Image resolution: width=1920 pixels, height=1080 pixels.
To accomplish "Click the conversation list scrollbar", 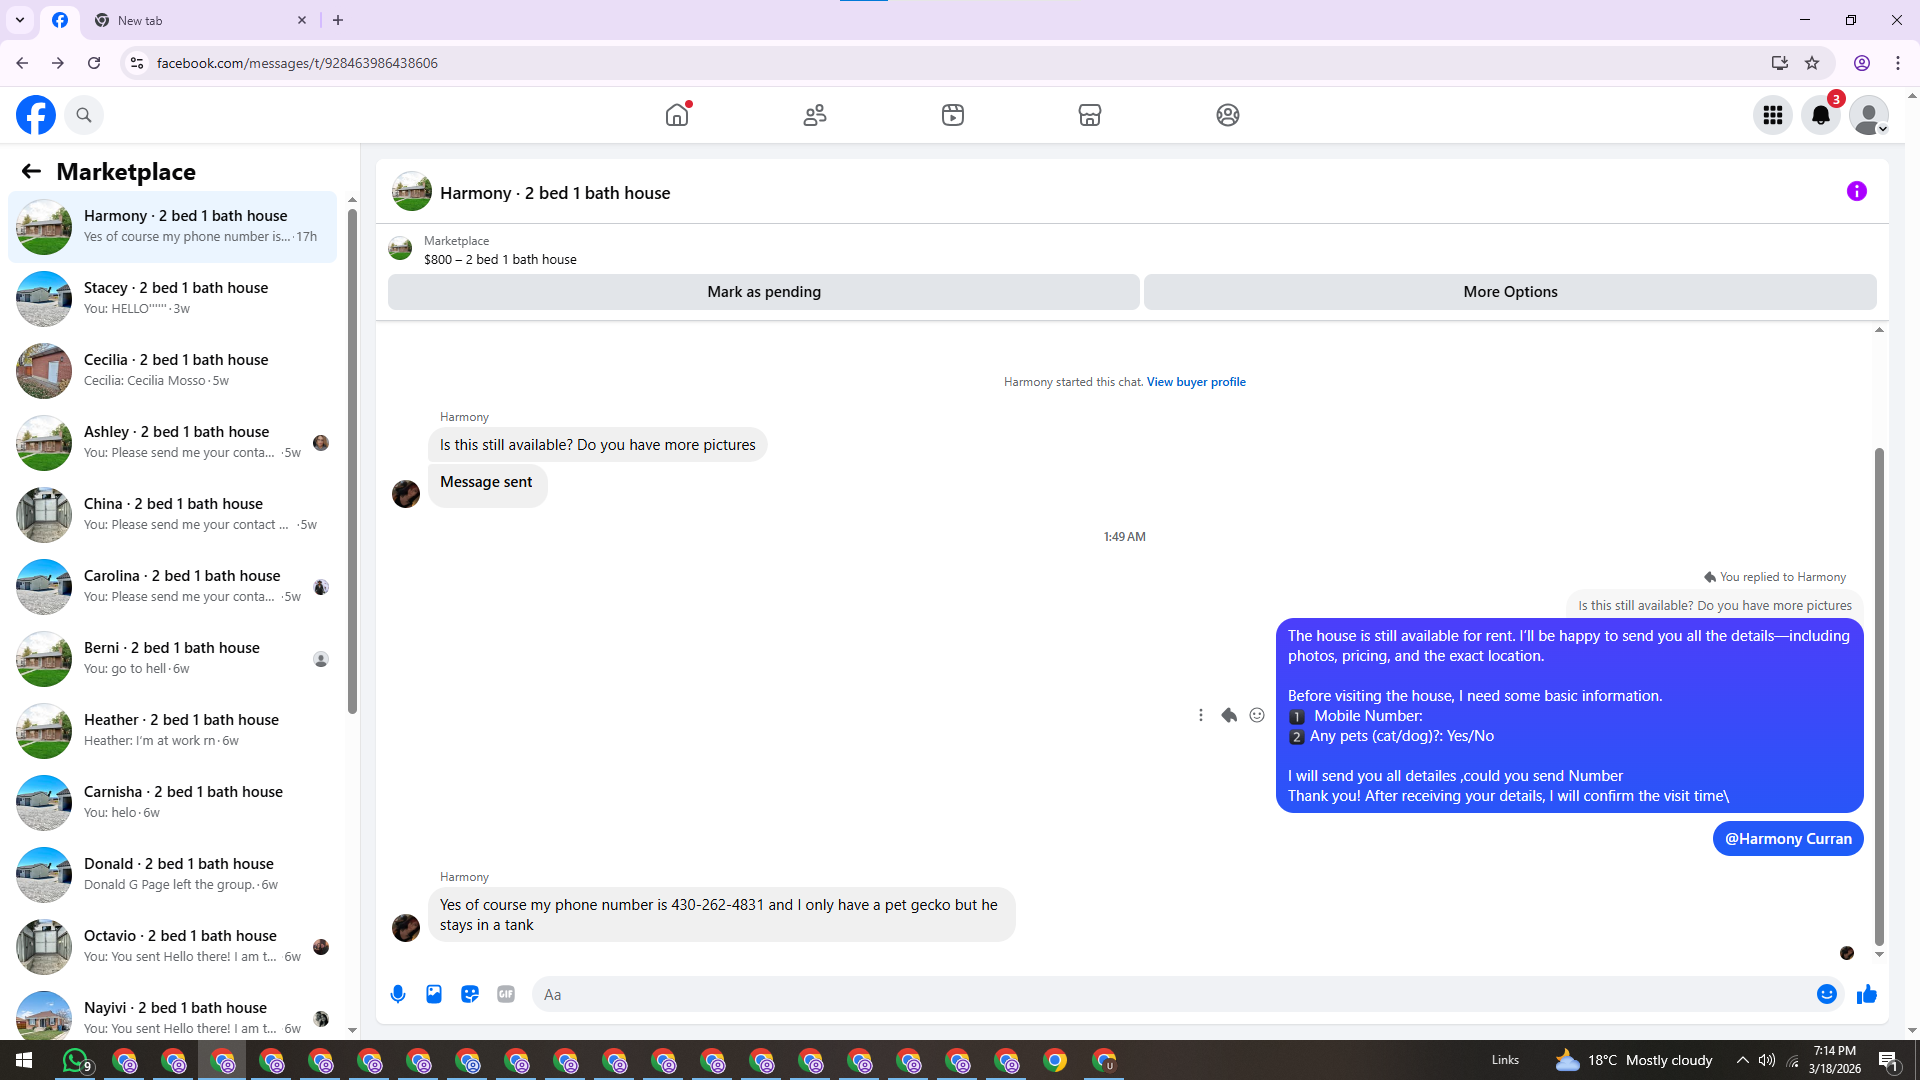I will (x=352, y=460).
